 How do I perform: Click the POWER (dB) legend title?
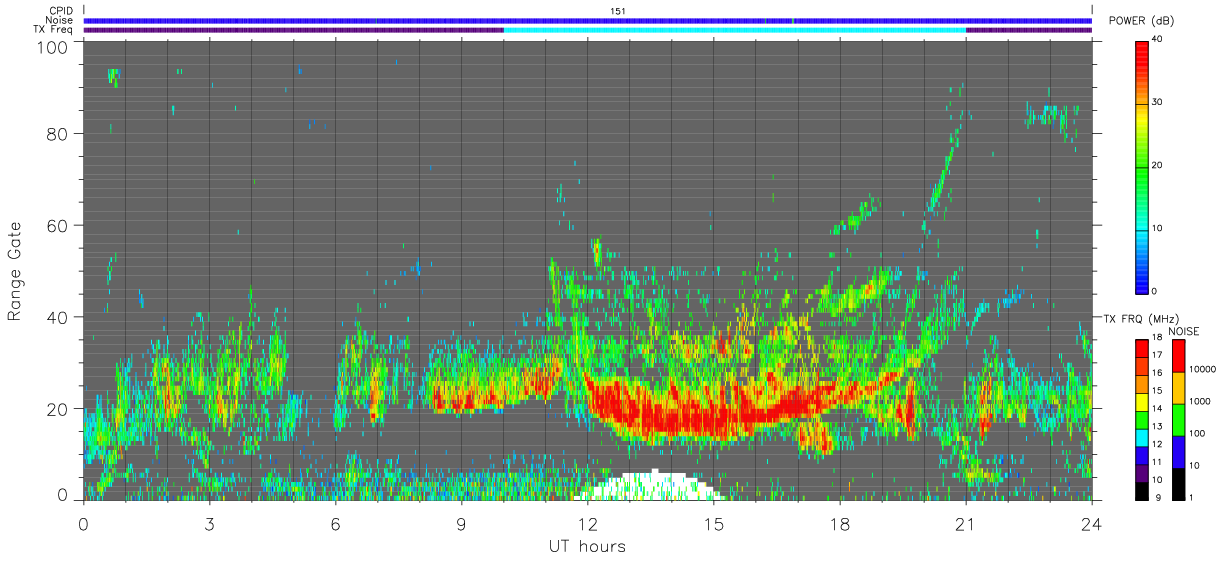[x=1142, y=21]
